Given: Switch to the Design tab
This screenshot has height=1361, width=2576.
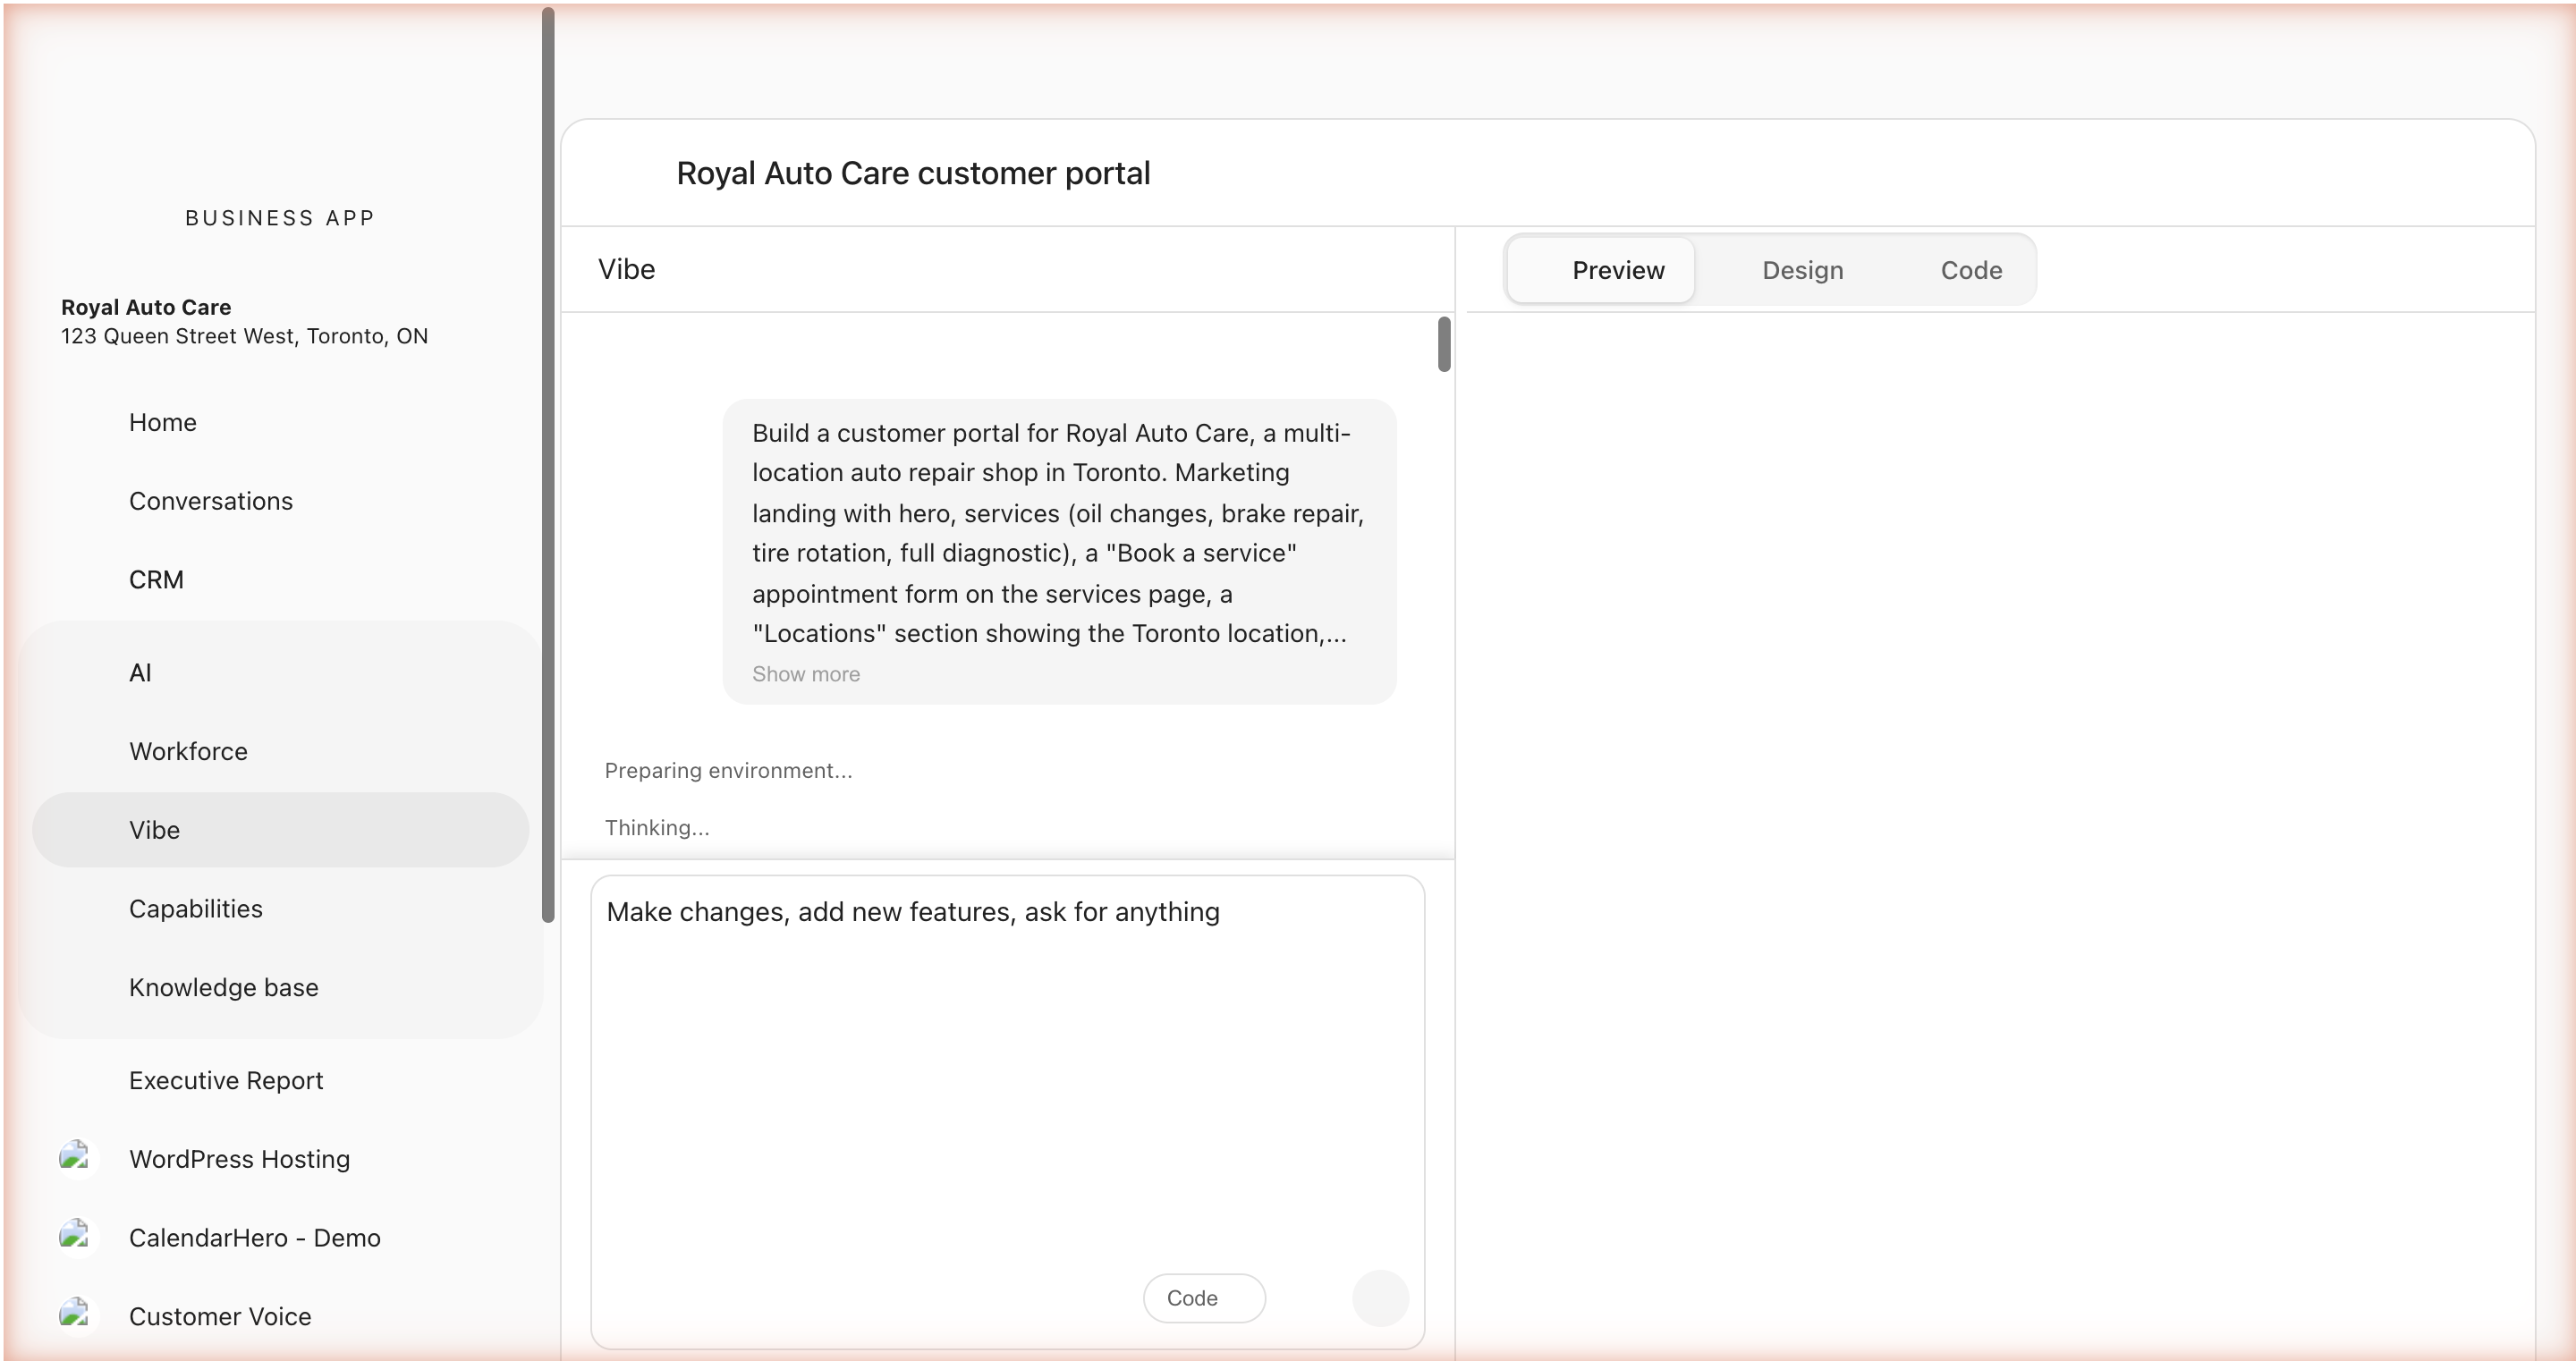Looking at the screenshot, I should pos(1802,270).
